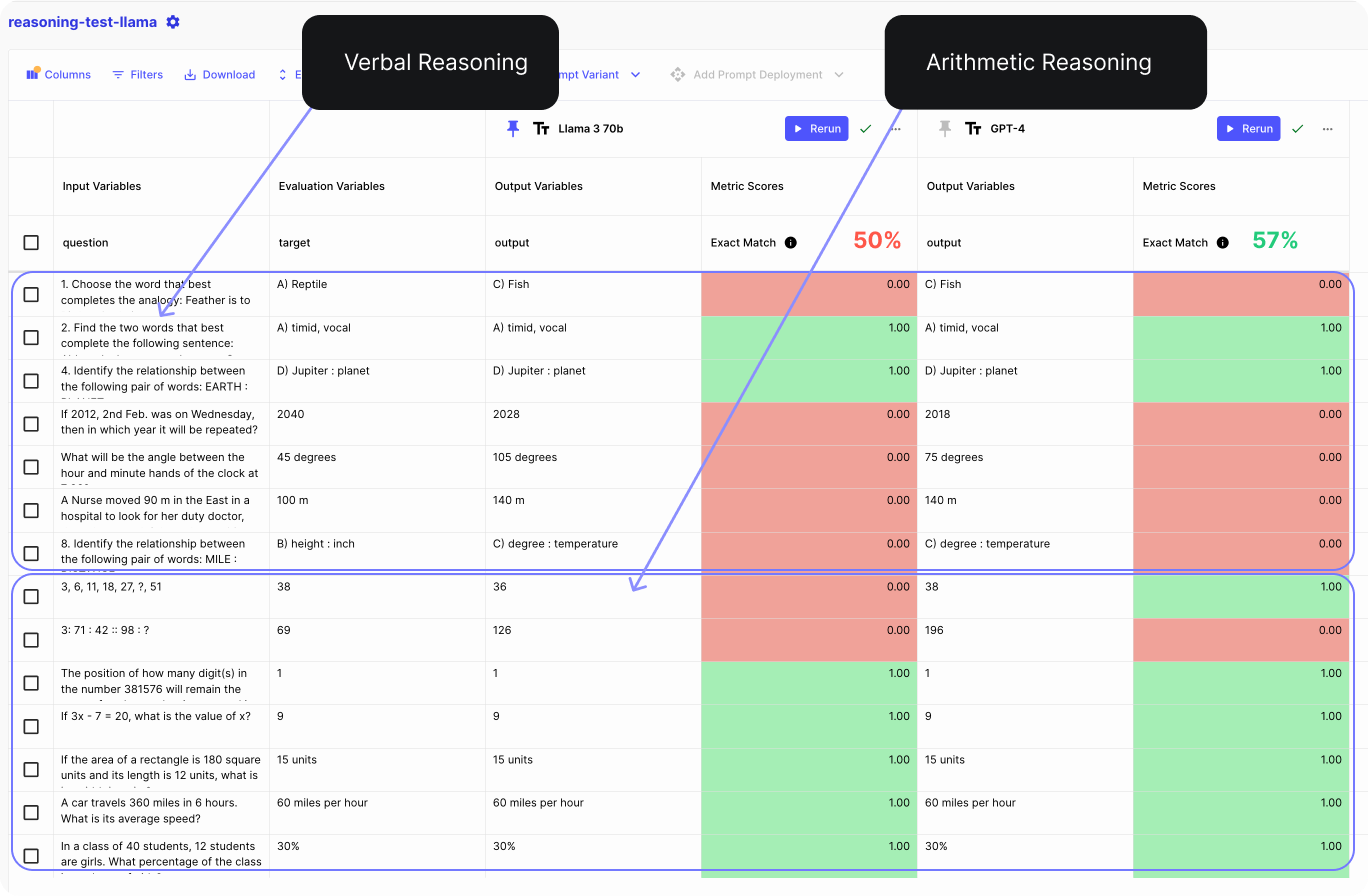Click the Tt icon beside GPT-4
The image size is (1368, 896).
(x=973, y=129)
